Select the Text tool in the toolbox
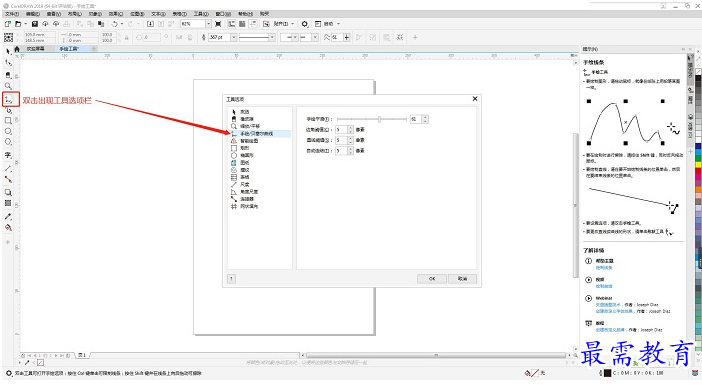The height and width of the screenshot is (385, 702). [x=8, y=155]
